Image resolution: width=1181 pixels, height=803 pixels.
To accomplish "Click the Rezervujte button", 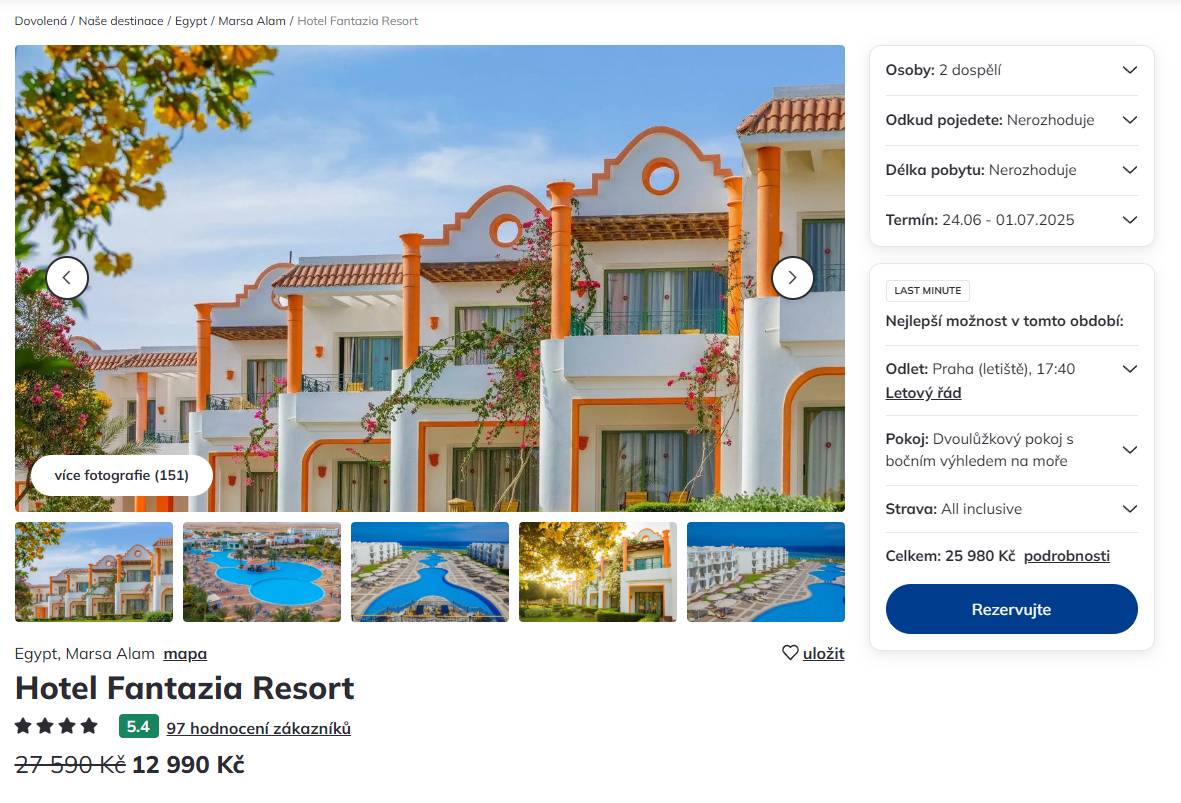I will point(1012,609).
